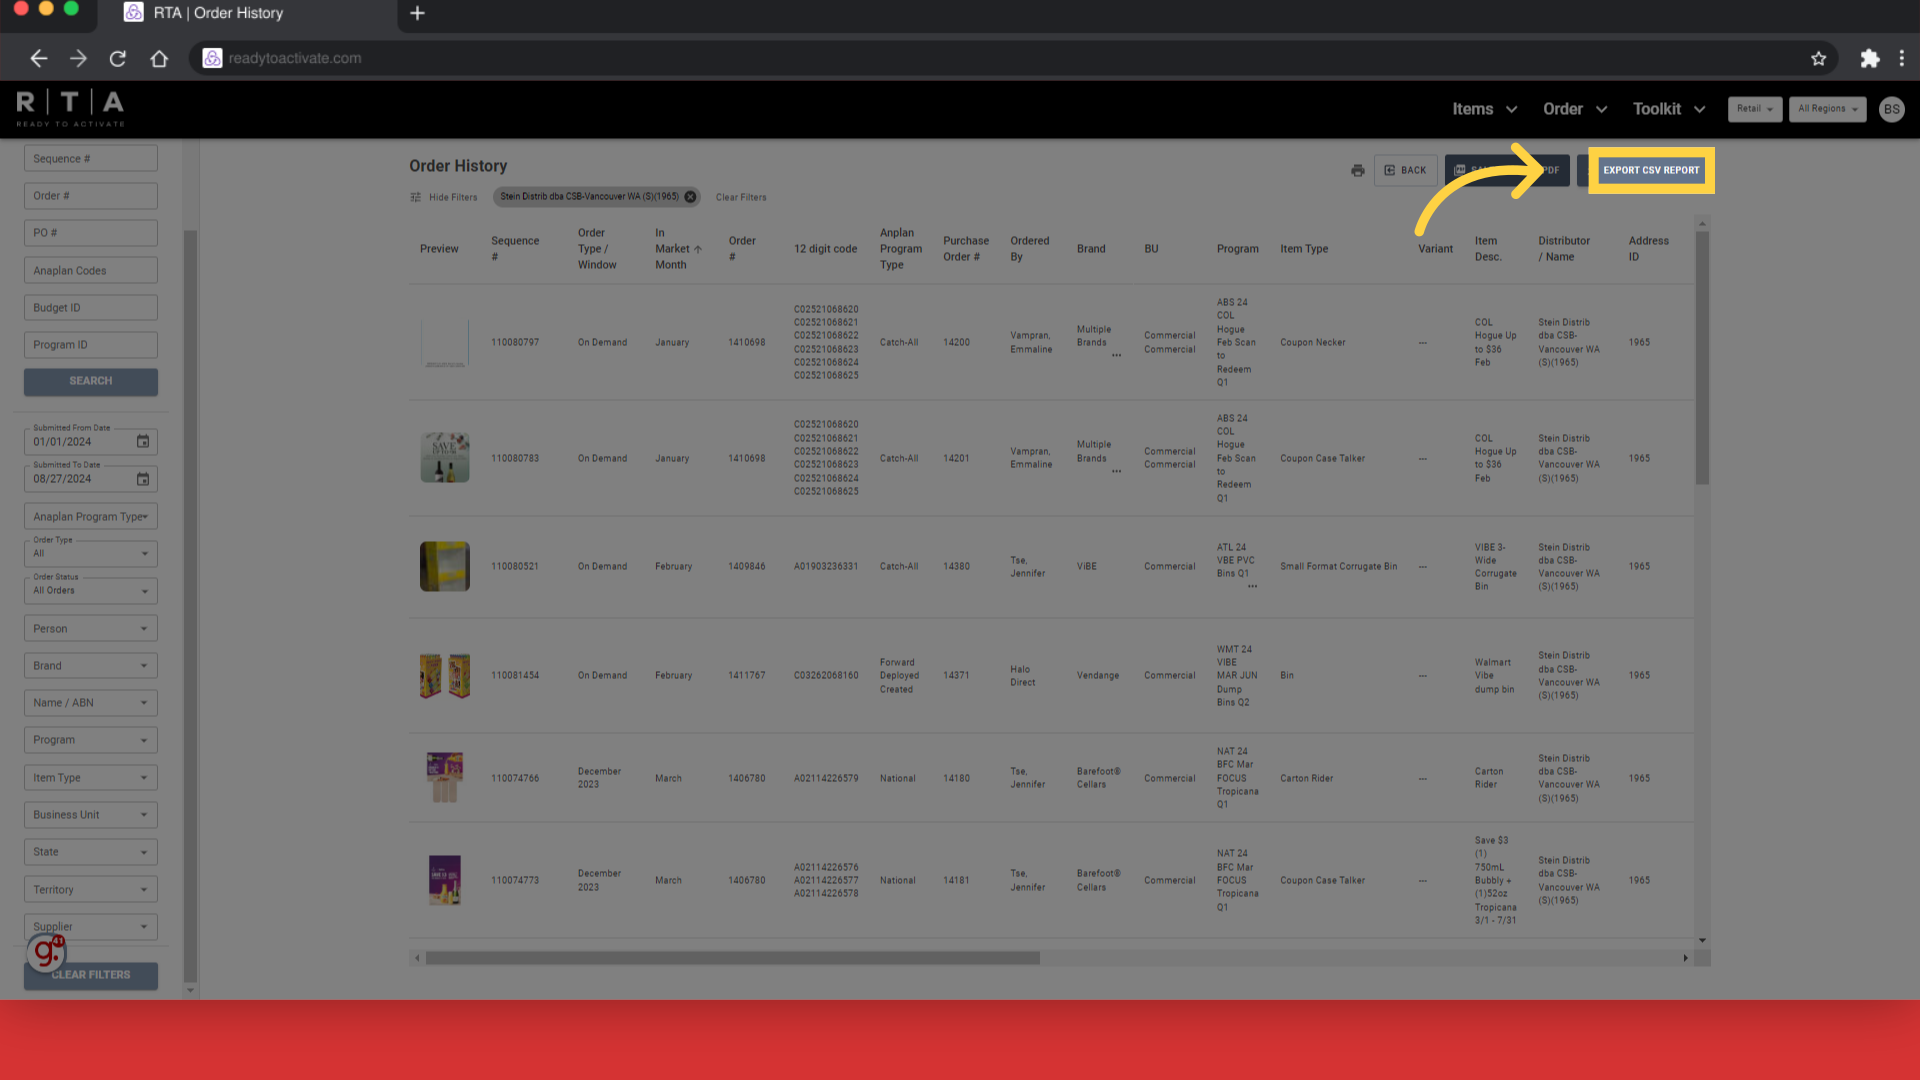Screen dimensions: 1920x1080
Task: Open Submitted To Date calendar picker
Action: [x=143, y=479]
